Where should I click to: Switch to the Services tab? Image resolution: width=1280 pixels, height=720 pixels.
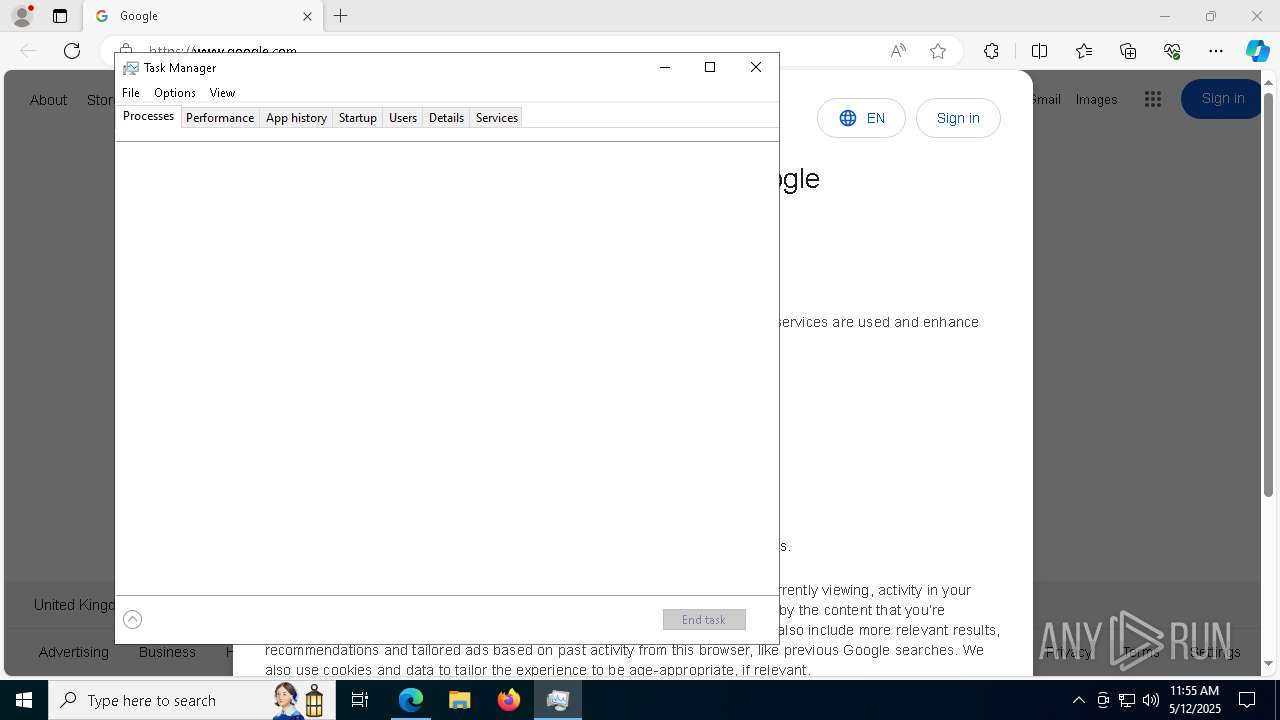pos(496,118)
